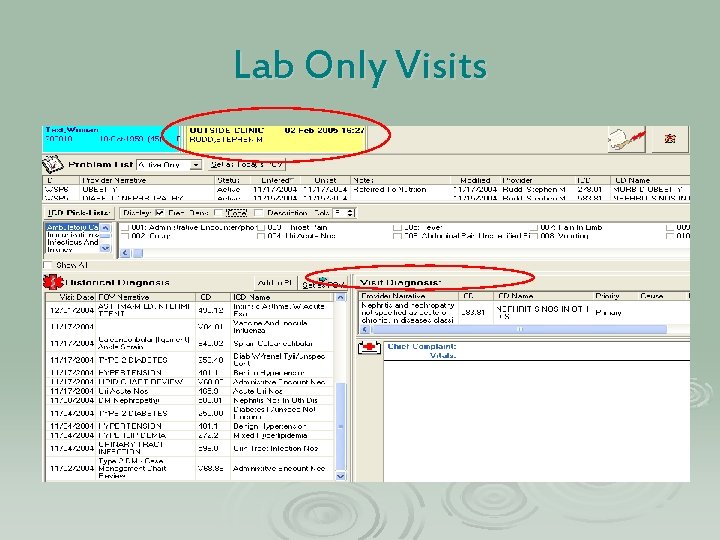The width and height of the screenshot is (720, 540).
Task: Check the 008 Vomiting pick list item
Action: (534, 236)
